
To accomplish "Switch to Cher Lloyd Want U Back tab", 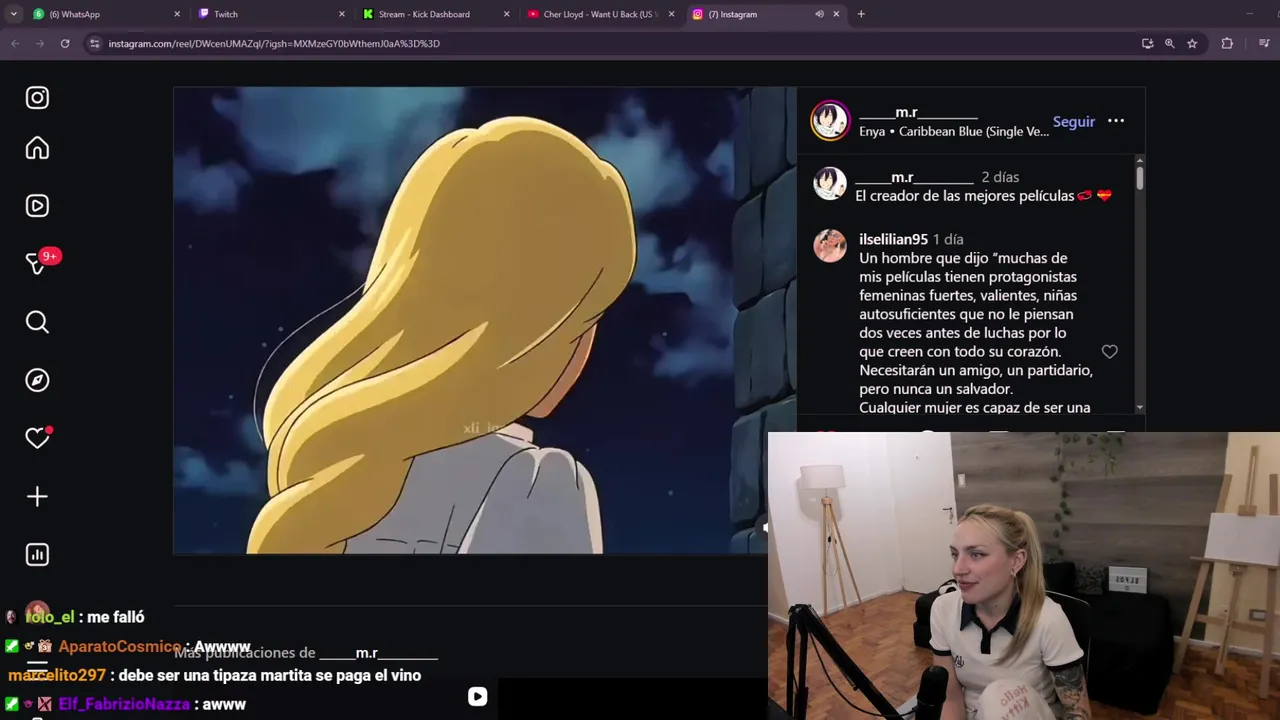I will tap(600, 14).
